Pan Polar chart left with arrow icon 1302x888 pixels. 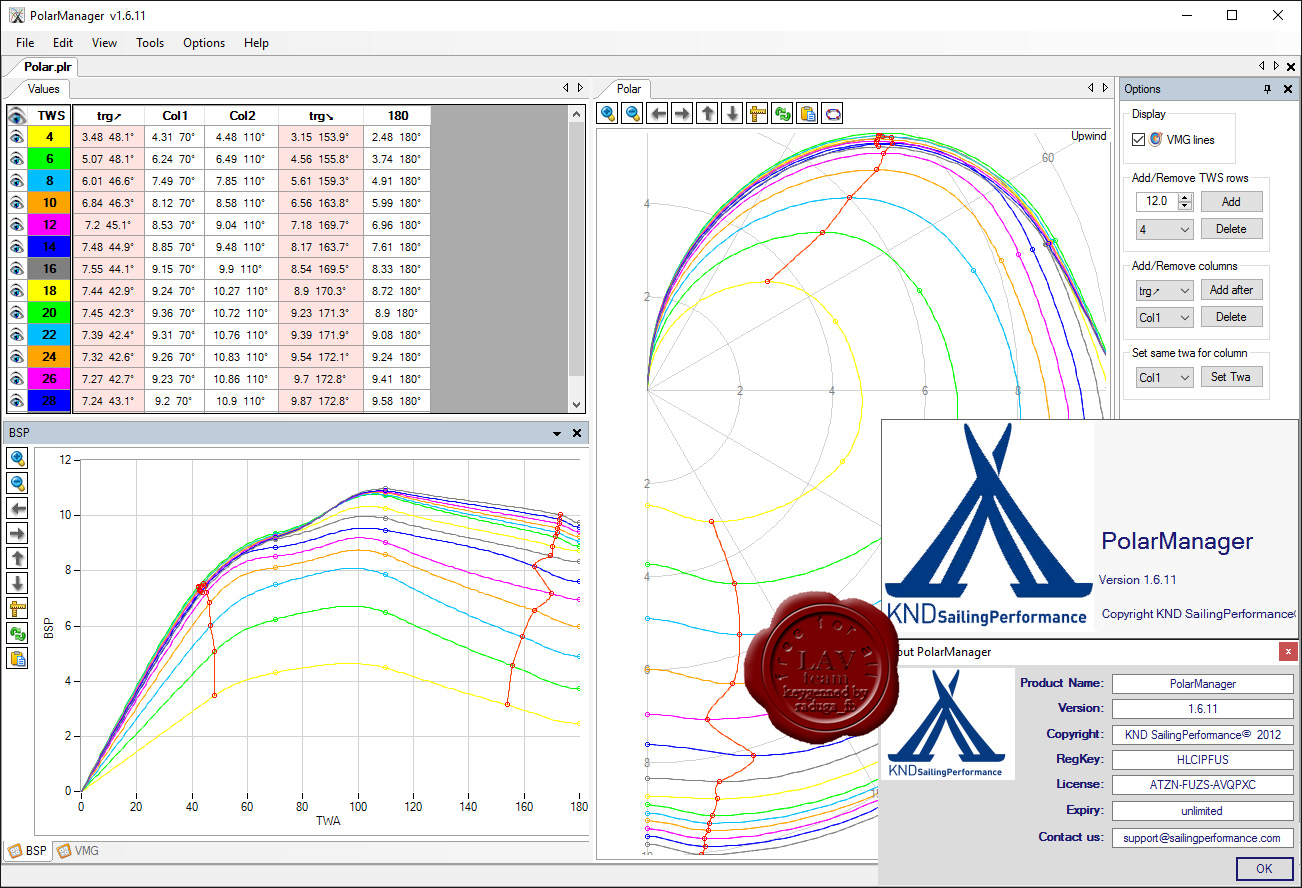pyautogui.click(x=657, y=113)
